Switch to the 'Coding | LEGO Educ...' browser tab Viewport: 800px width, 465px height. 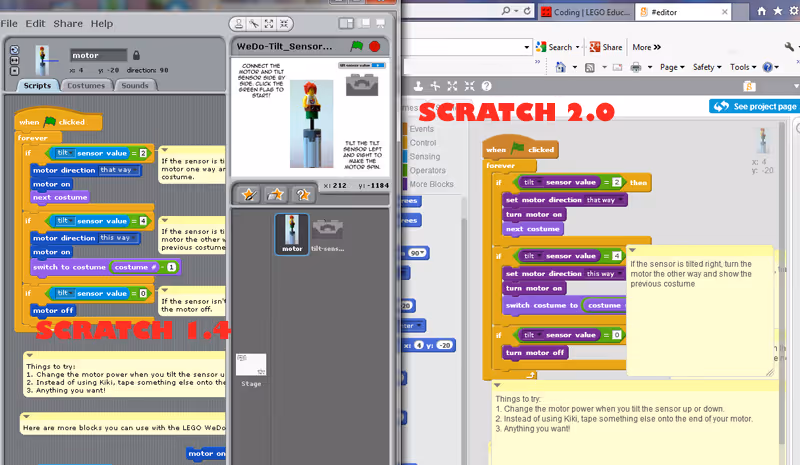click(586, 12)
